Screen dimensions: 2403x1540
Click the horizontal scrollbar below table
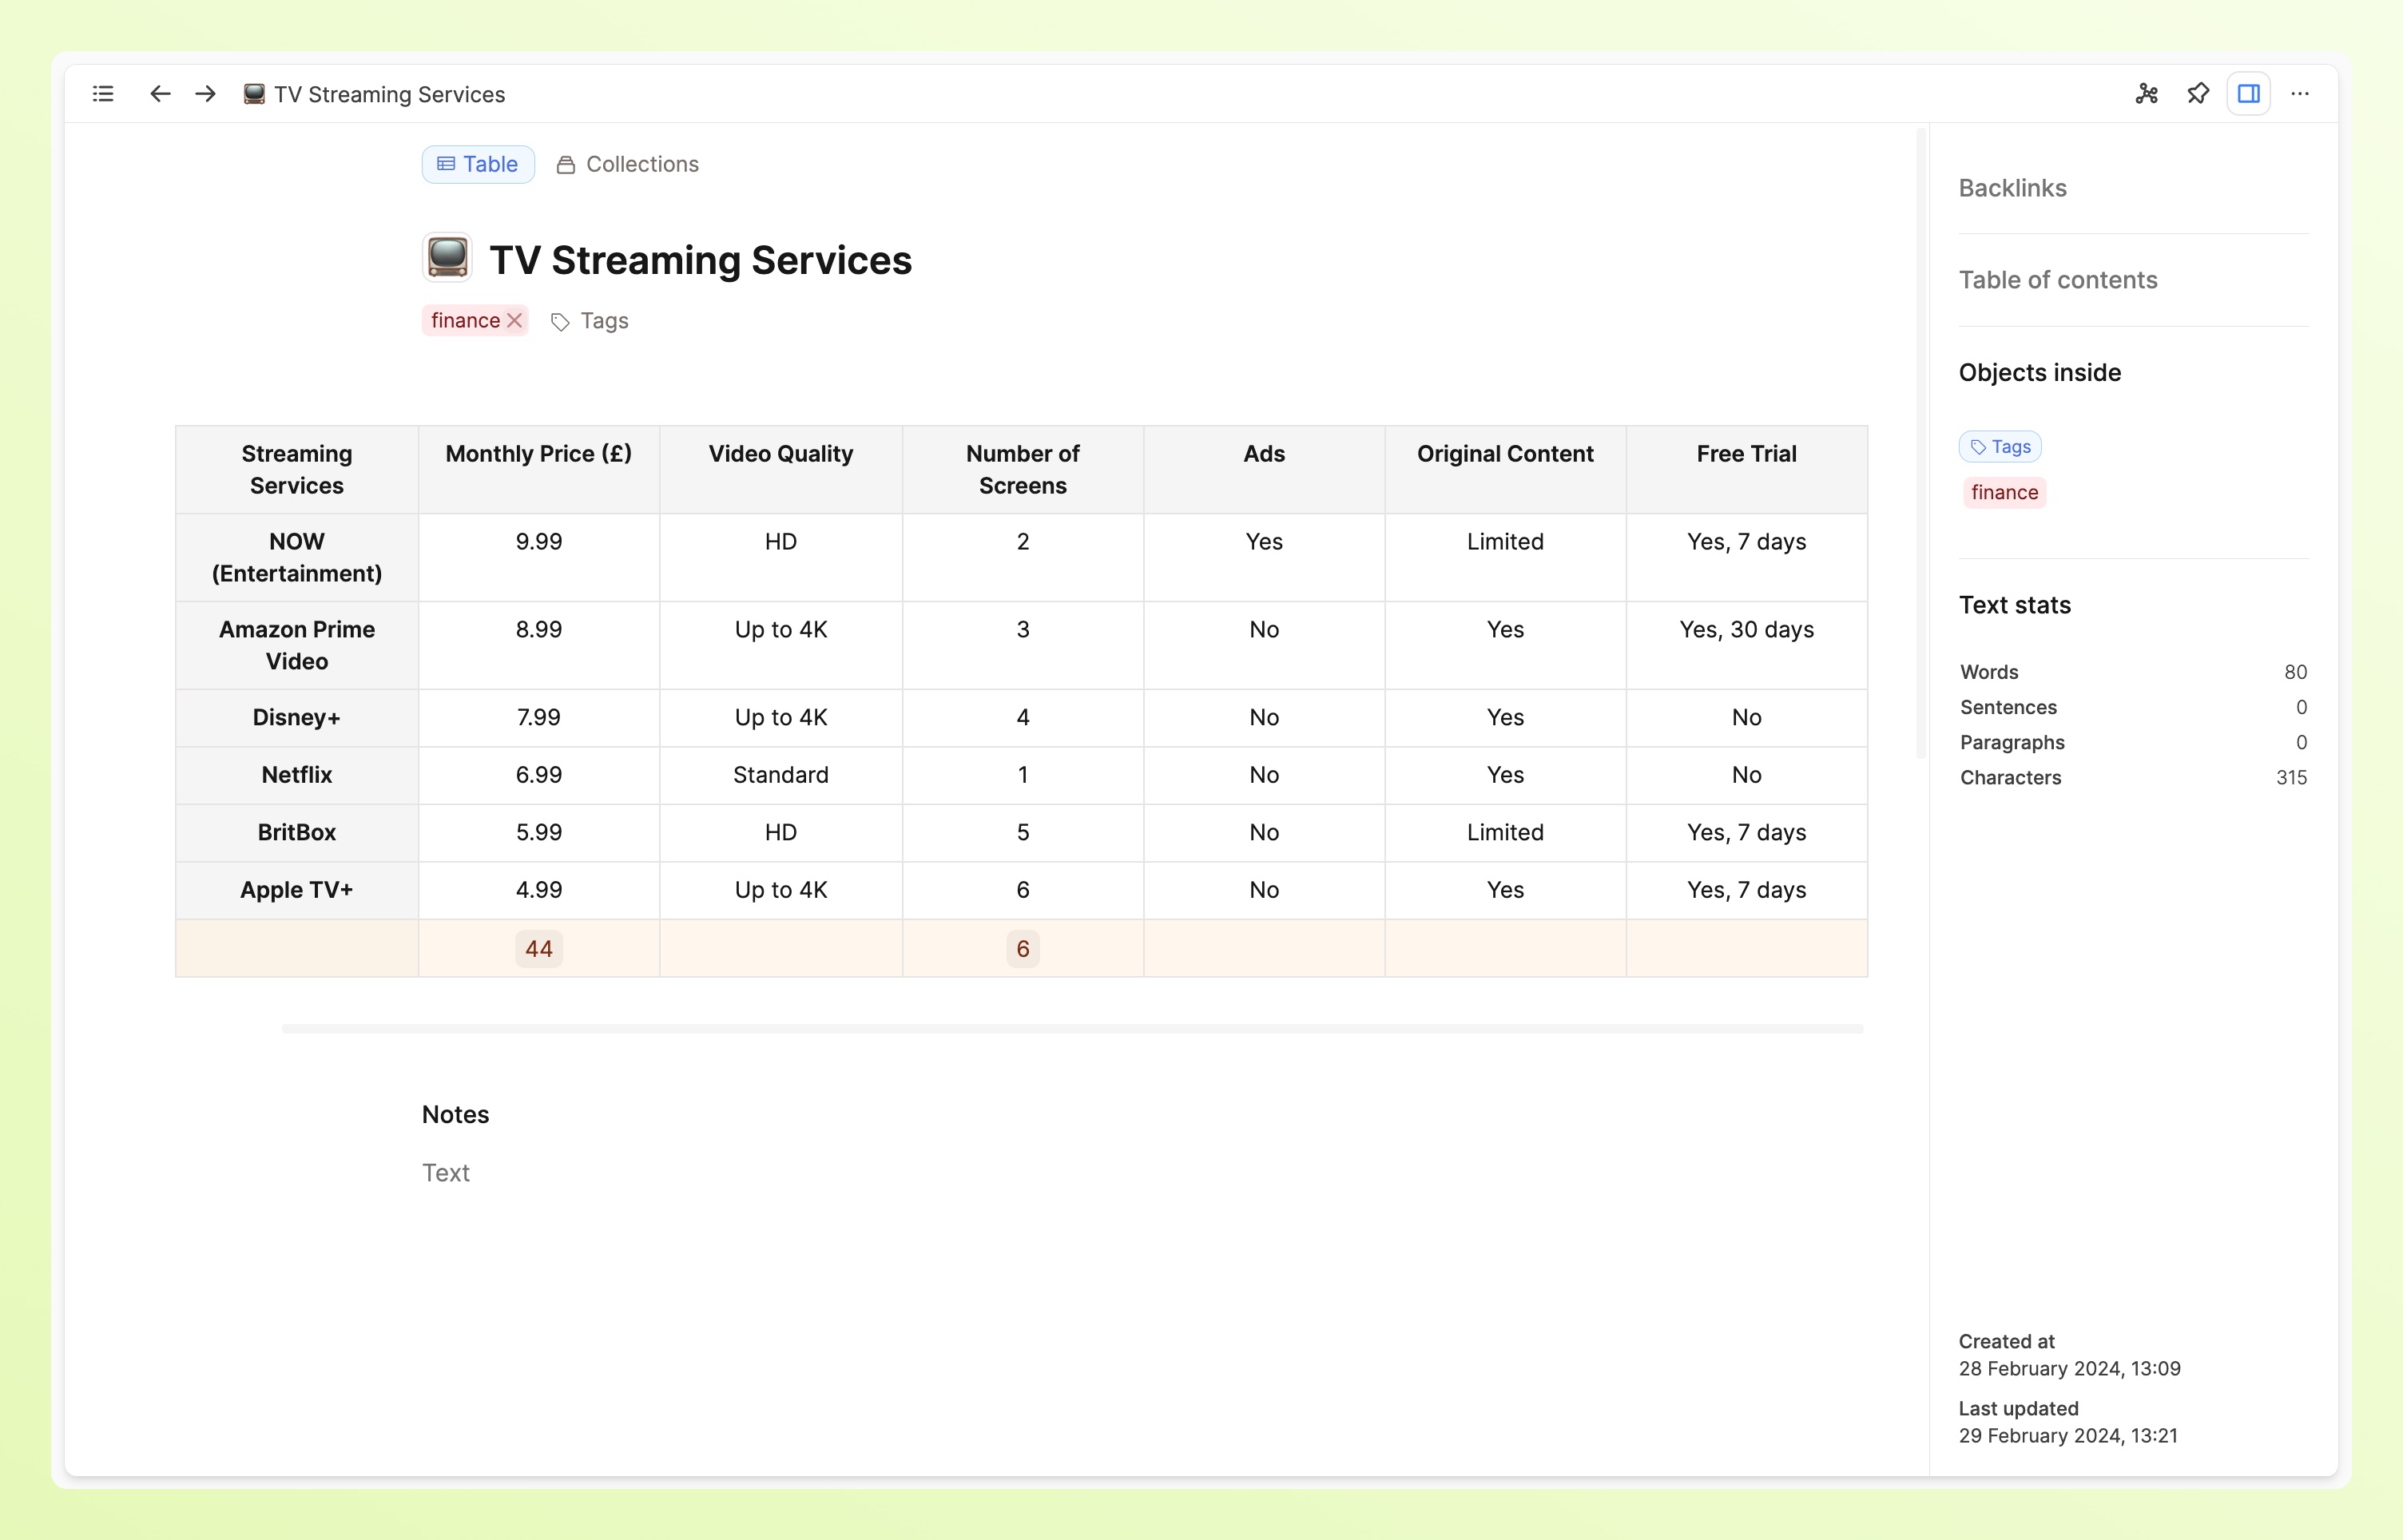pyautogui.click(x=1072, y=1028)
